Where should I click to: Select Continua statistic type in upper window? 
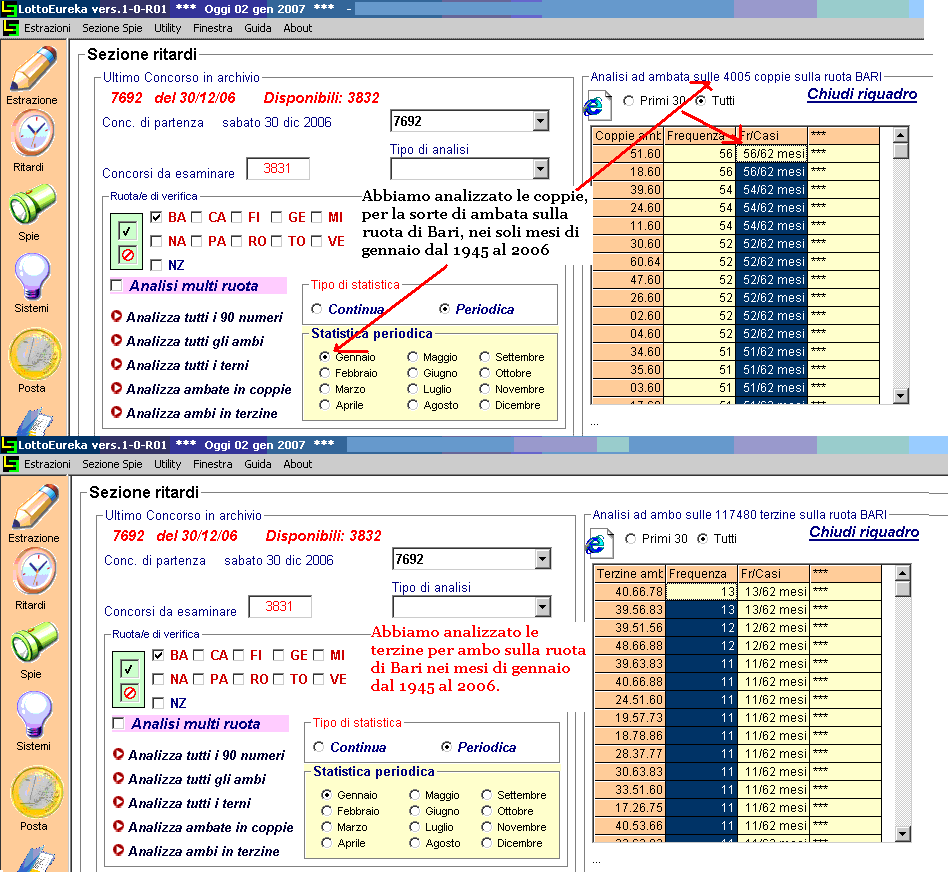[317, 309]
